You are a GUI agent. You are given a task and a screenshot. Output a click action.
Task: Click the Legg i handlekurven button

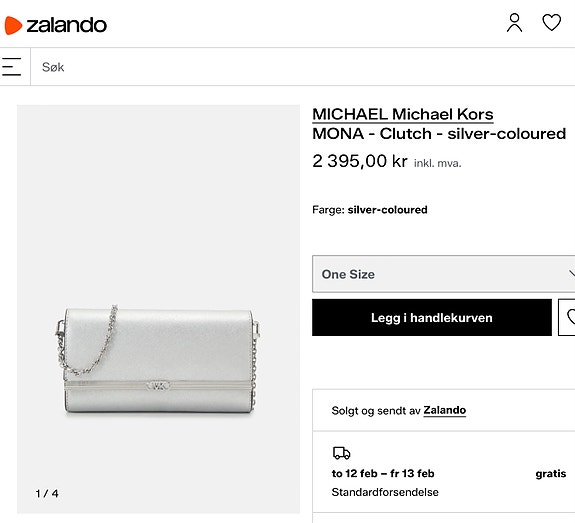point(432,317)
